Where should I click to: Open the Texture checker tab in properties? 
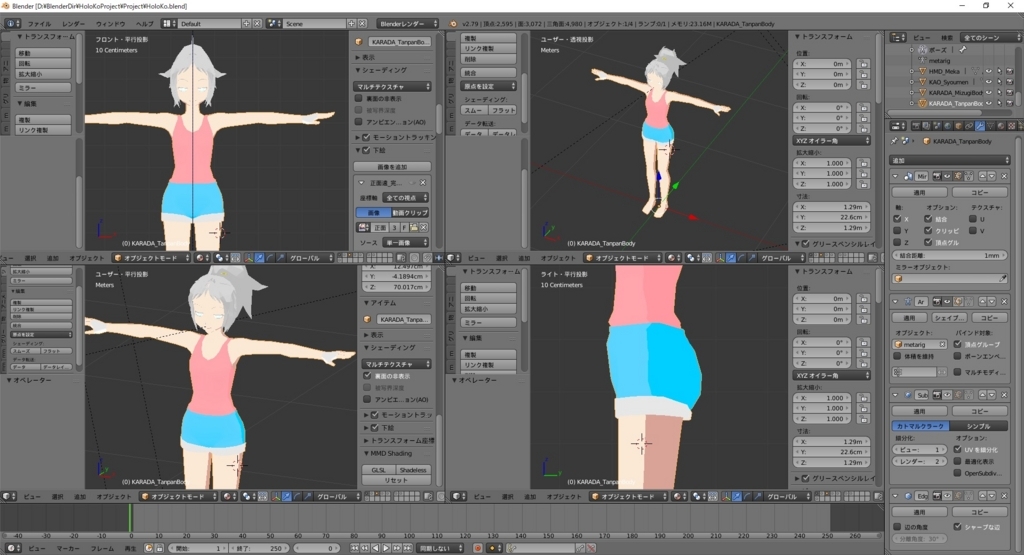tap(1011, 125)
